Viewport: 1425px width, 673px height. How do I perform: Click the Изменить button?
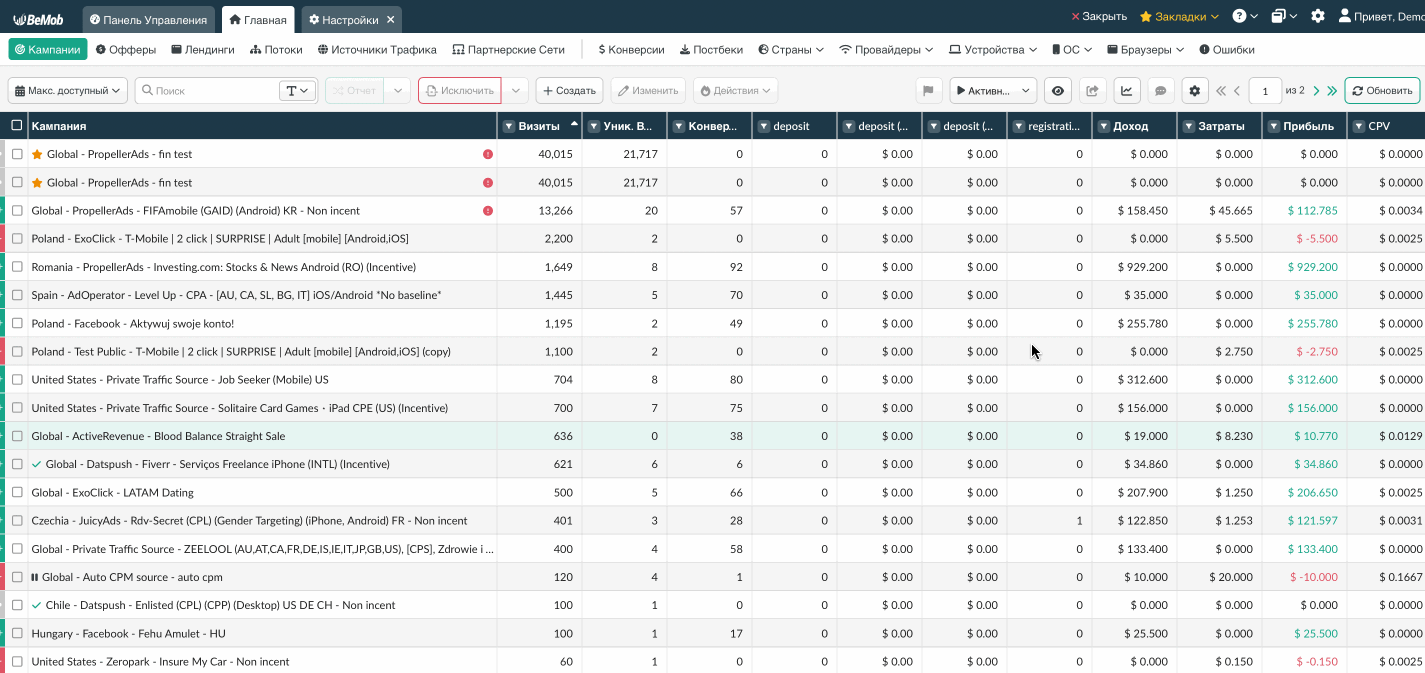coord(648,91)
